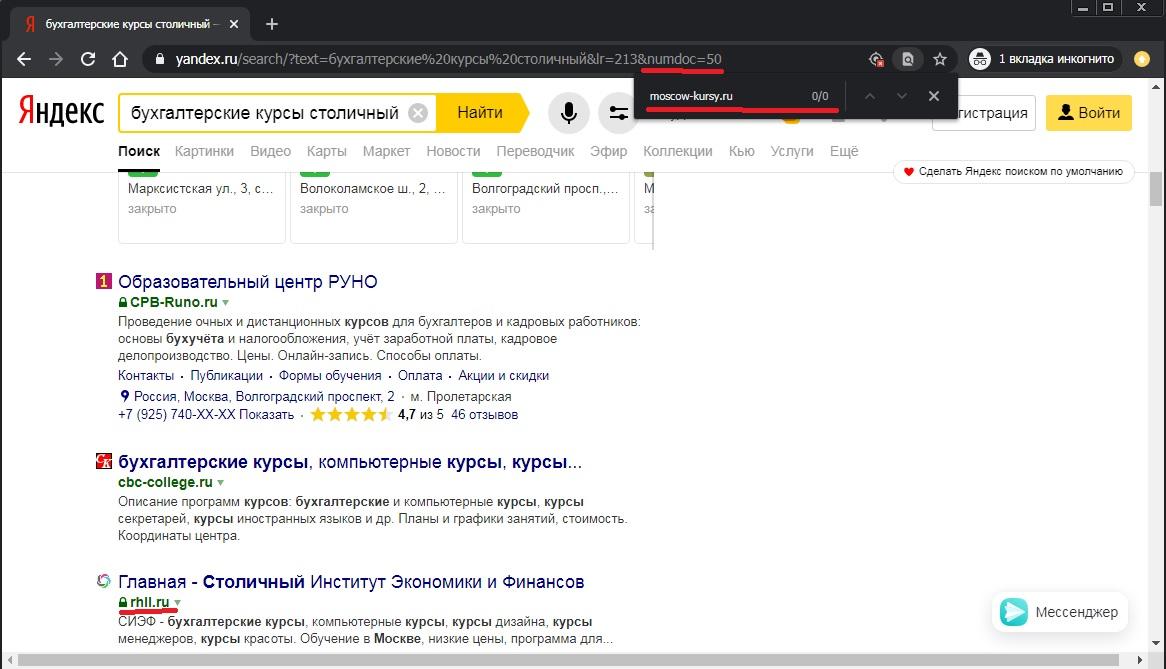Open the Формы обучения sitelink
Screen dimensions: 1166x669
pyautogui.click(x=330, y=375)
